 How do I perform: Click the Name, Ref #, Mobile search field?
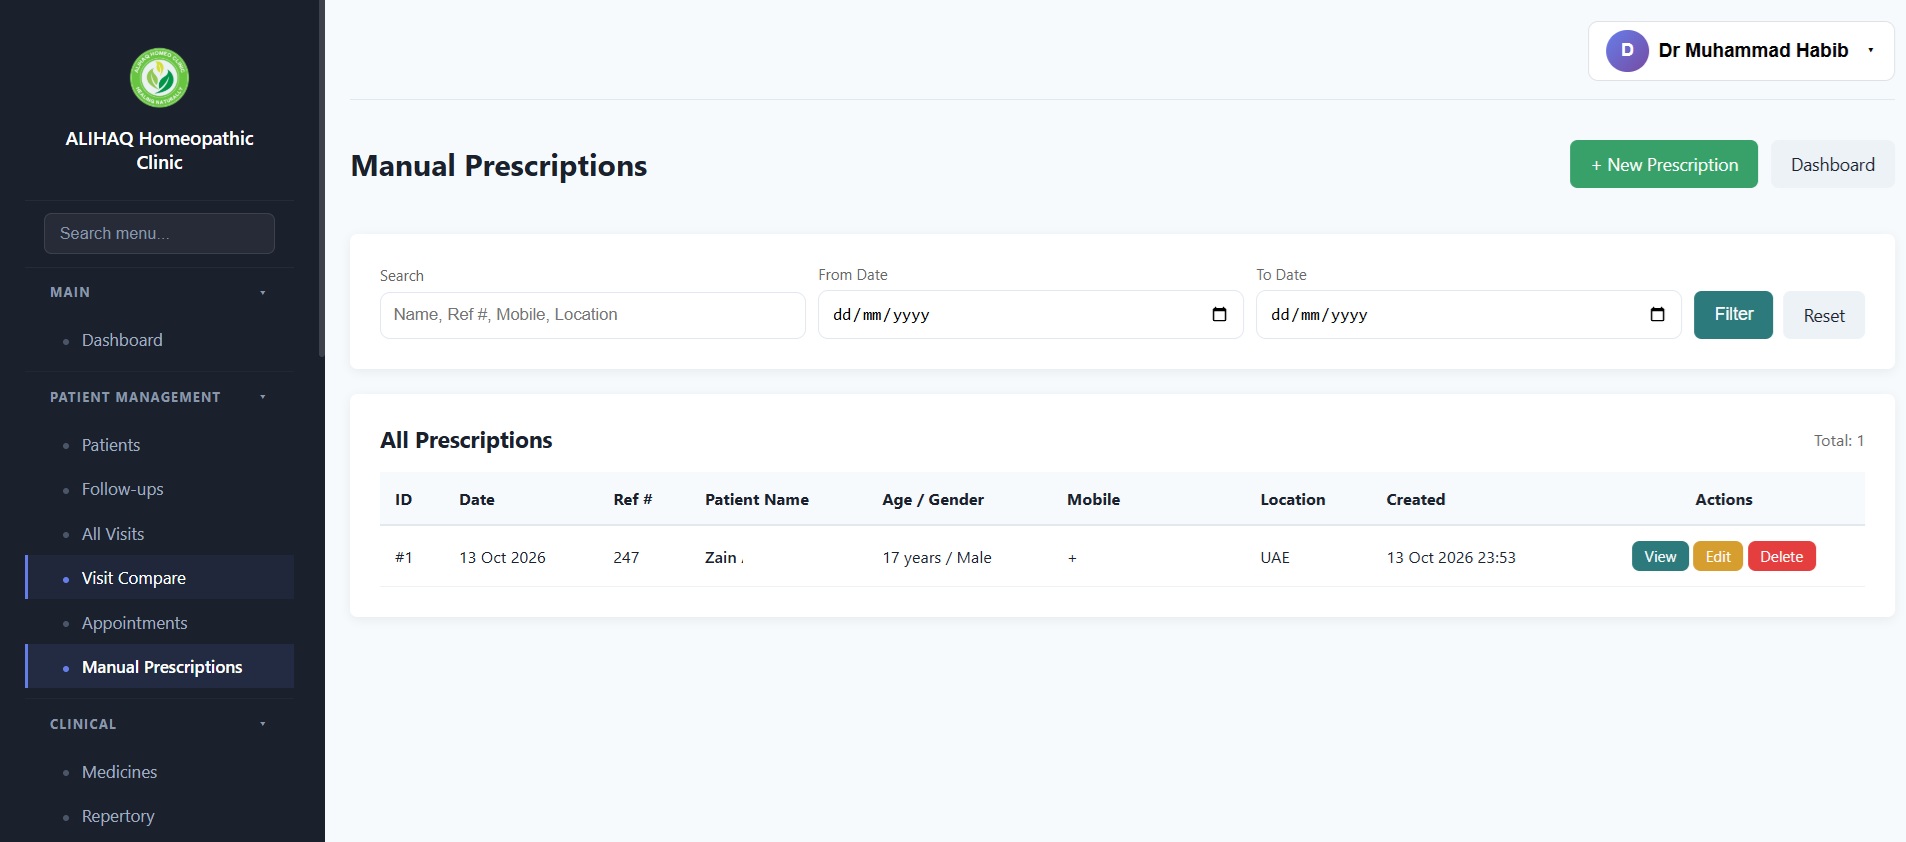point(593,315)
